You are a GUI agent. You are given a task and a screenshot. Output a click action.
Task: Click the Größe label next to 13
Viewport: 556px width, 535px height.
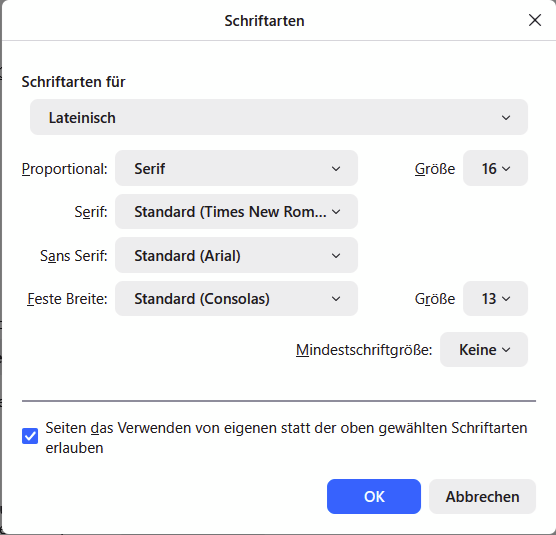(x=435, y=299)
